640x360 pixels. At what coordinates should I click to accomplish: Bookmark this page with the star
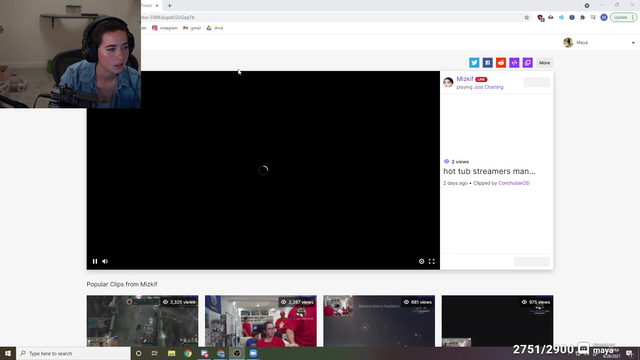tap(527, 18)
